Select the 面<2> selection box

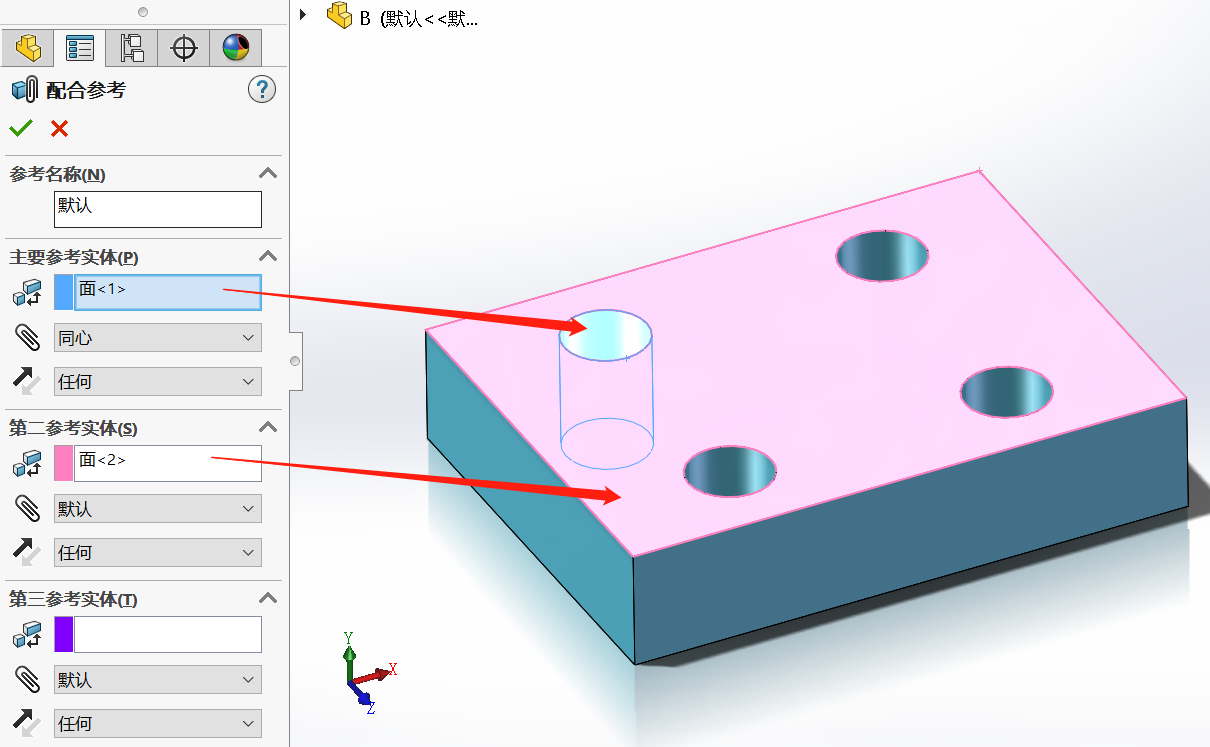[x=168, y=463]
